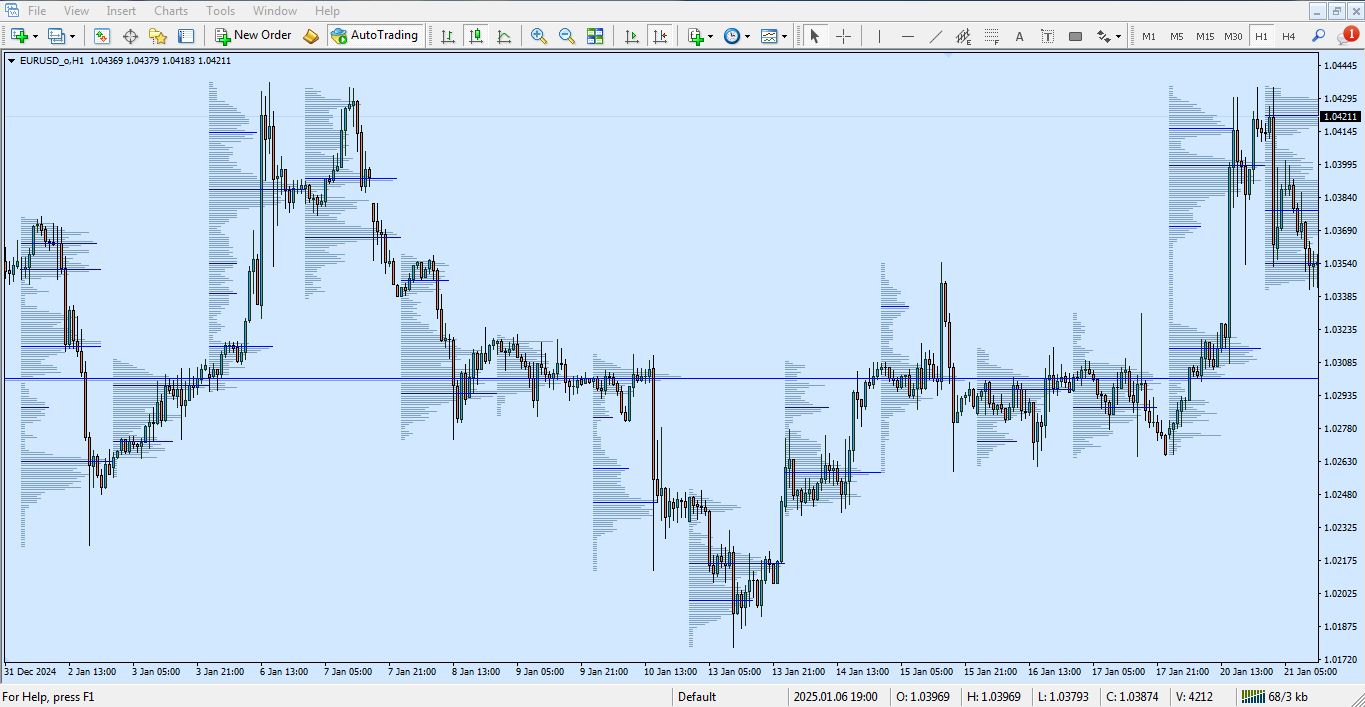Click the triangle beside EURUSD_o,H1 label
The width and height of the screenshot is (1365, 707).
[11, 60]
